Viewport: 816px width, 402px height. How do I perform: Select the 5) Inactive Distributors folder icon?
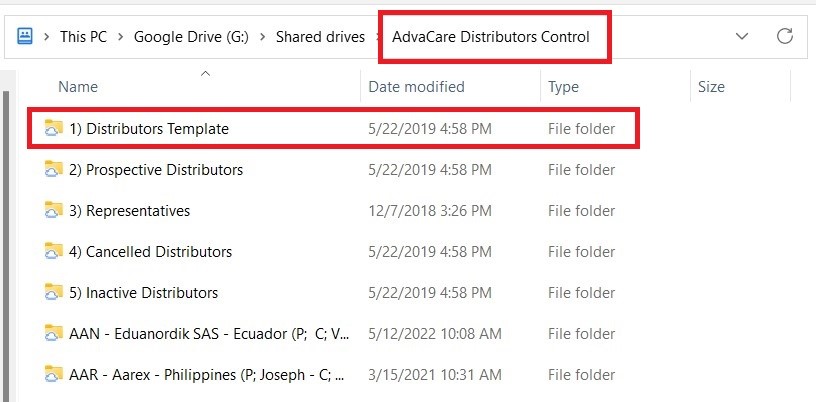[54, 292]
